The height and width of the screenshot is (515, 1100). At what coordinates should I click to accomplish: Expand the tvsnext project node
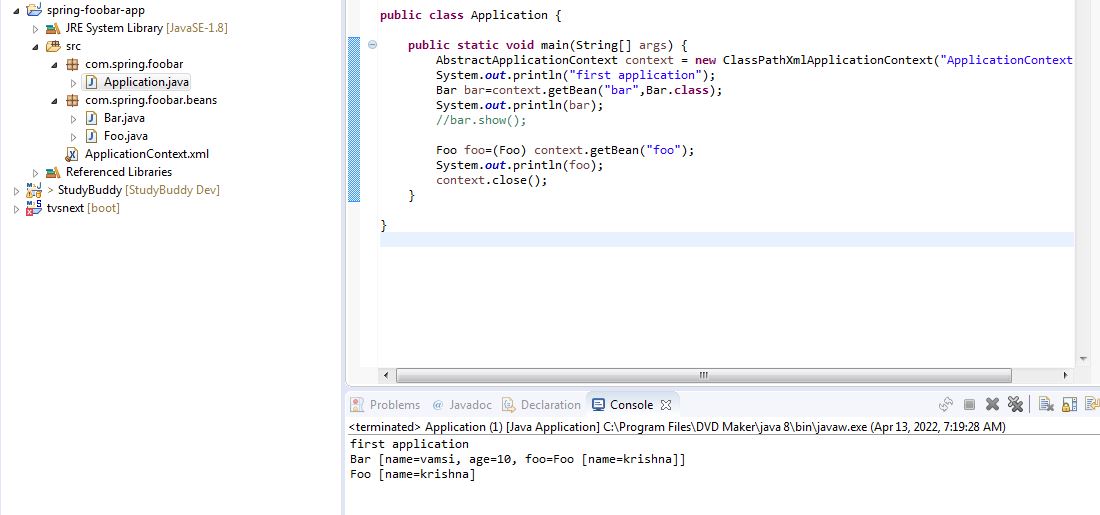(x=17, y=208)
